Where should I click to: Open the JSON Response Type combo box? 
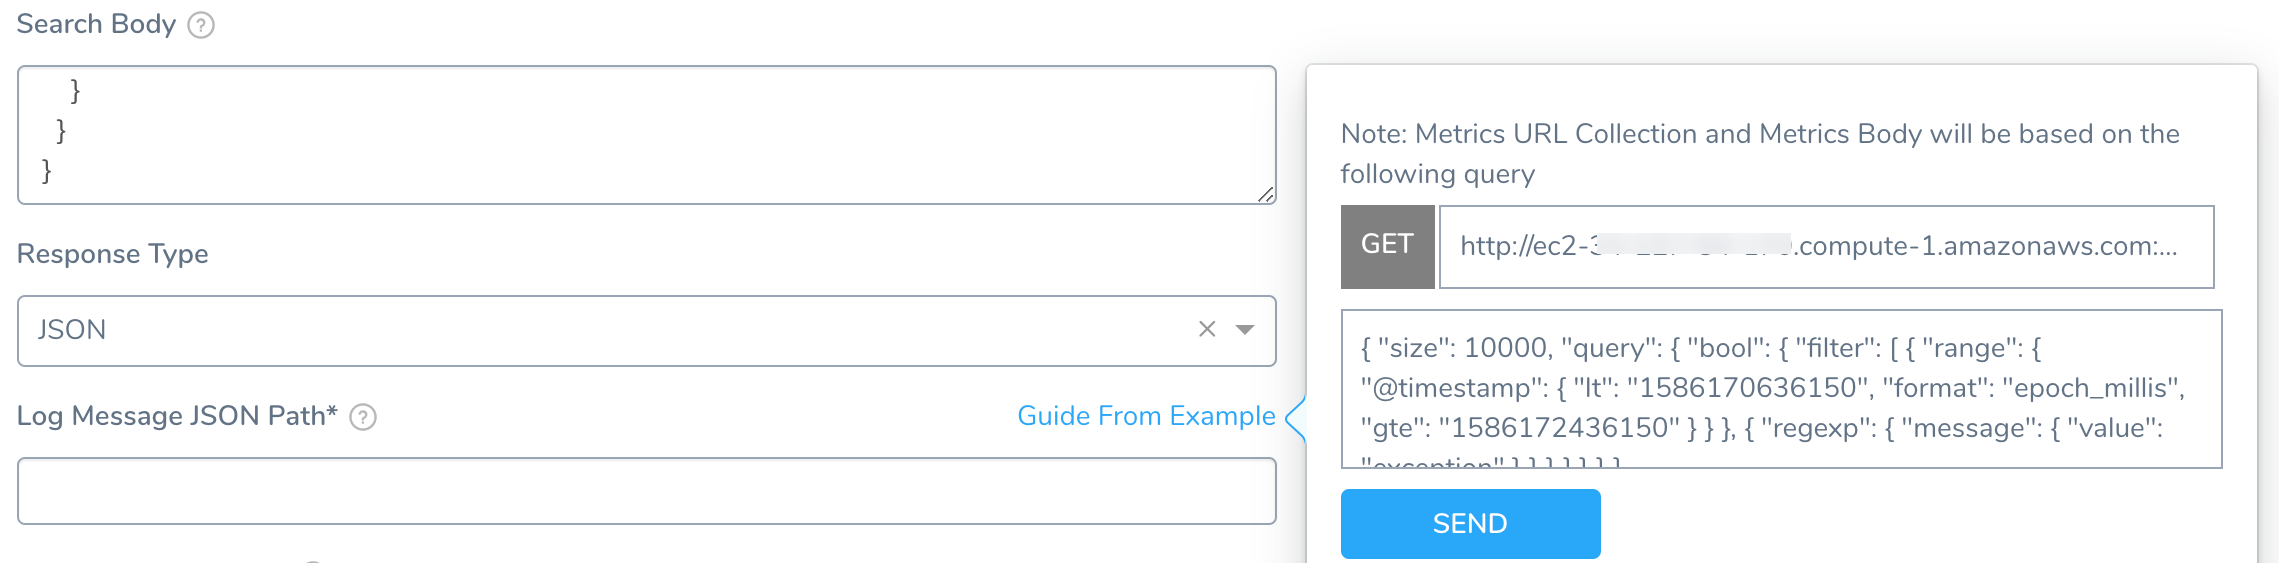pyautogui.click(x=646, y=331)
